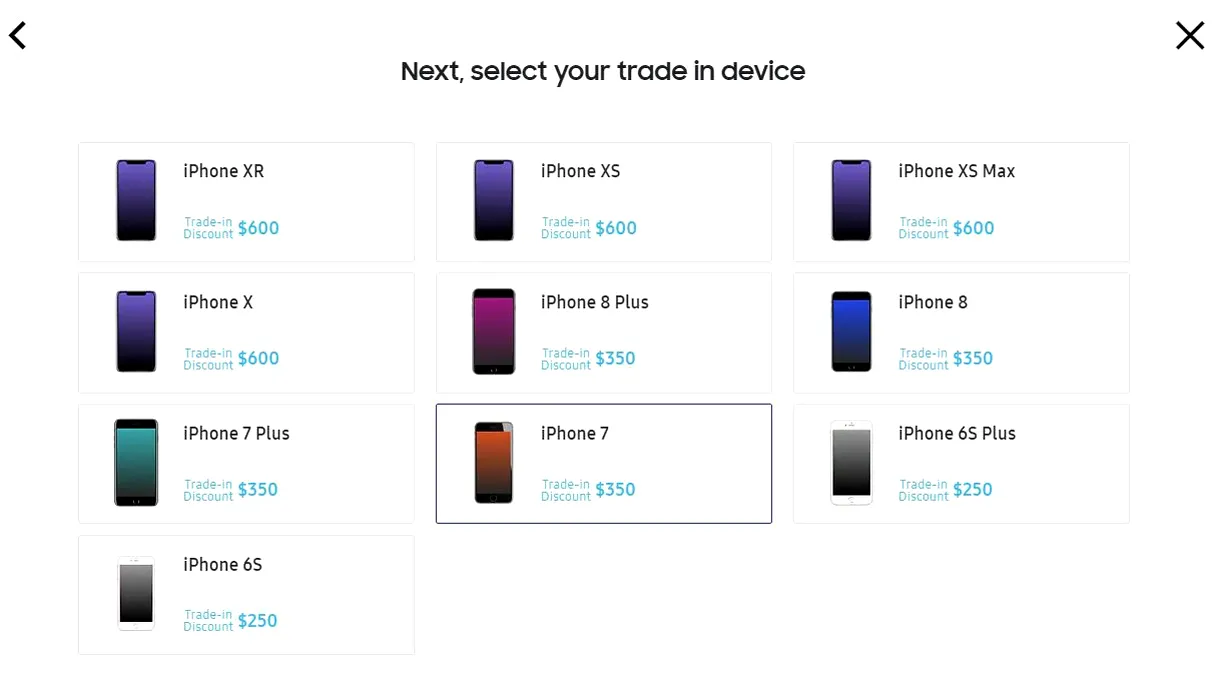Go back using the left arrow icon
The image size is (1216, 700).
tap(18, 36)
